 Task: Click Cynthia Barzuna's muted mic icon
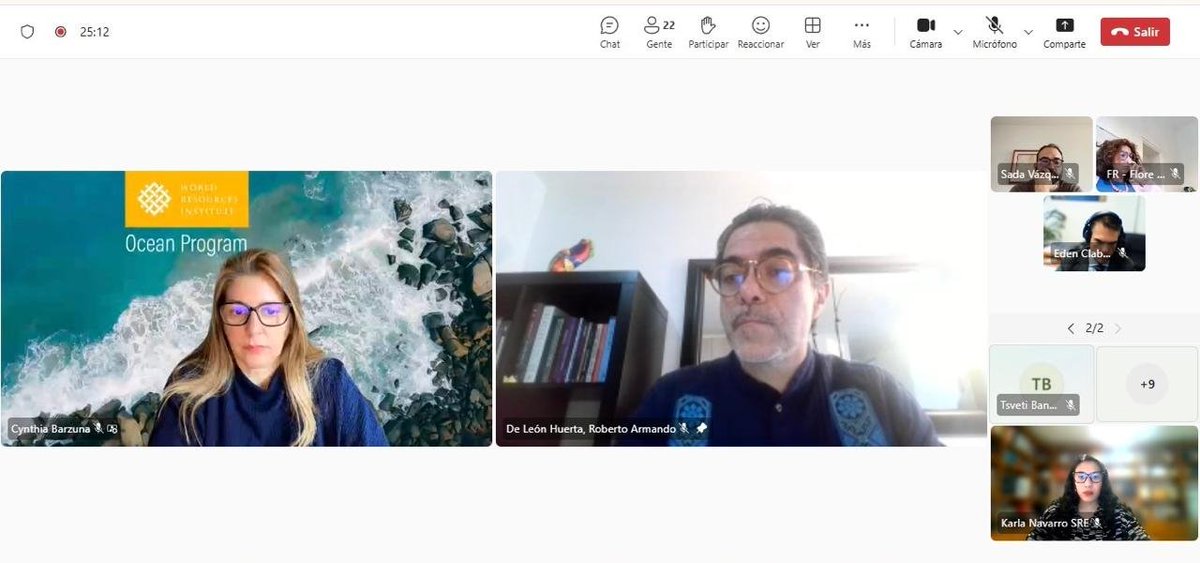(x=98, y=428)
